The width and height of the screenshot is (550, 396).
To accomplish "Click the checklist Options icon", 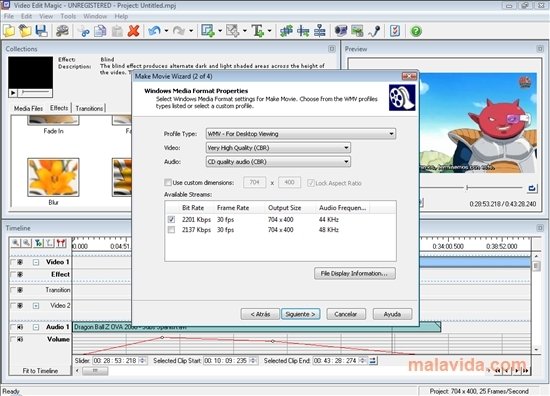I will point(395,31).
